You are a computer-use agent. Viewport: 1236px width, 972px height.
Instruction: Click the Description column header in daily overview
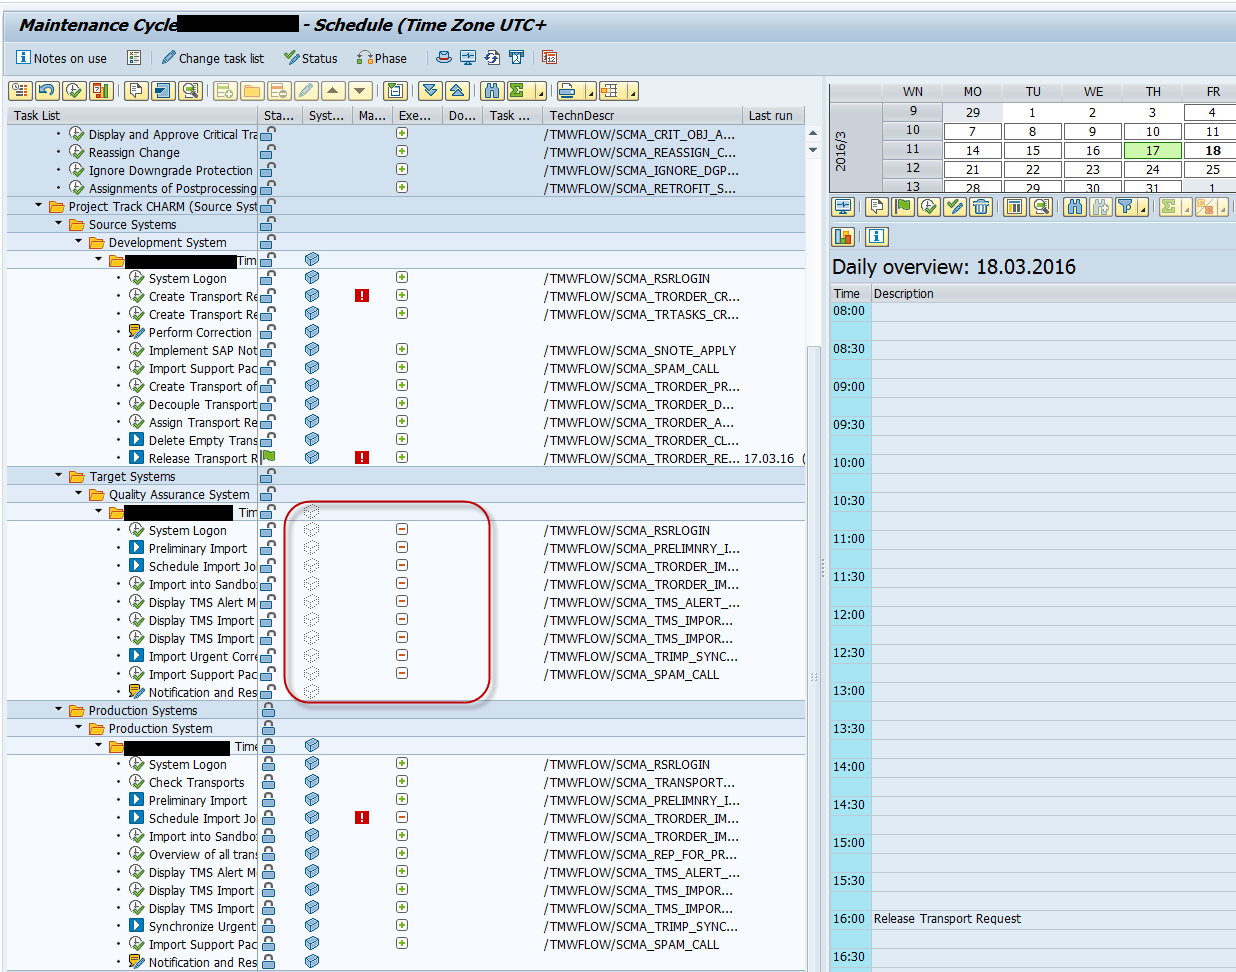tap(1053, 294)
